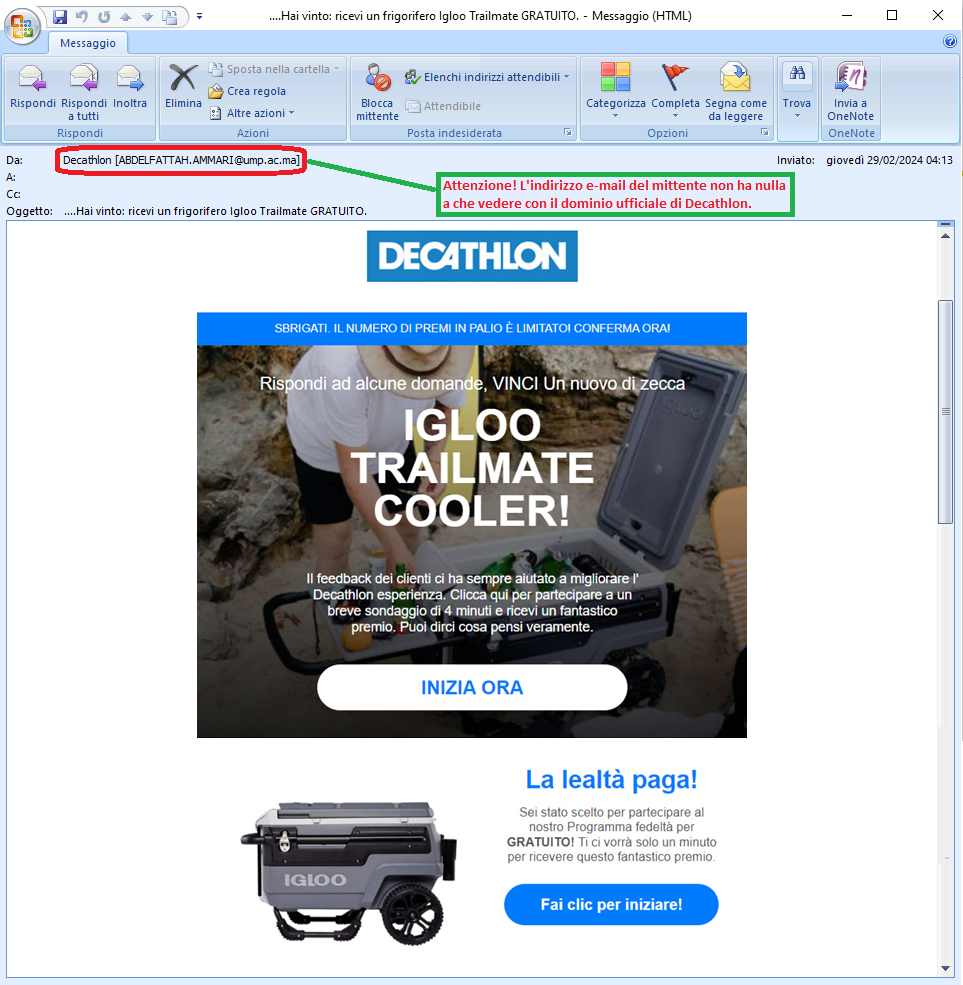Undo via the Quick Access toolbar arrow
Viewport: 963px width, 985px height.
point(82,16)
